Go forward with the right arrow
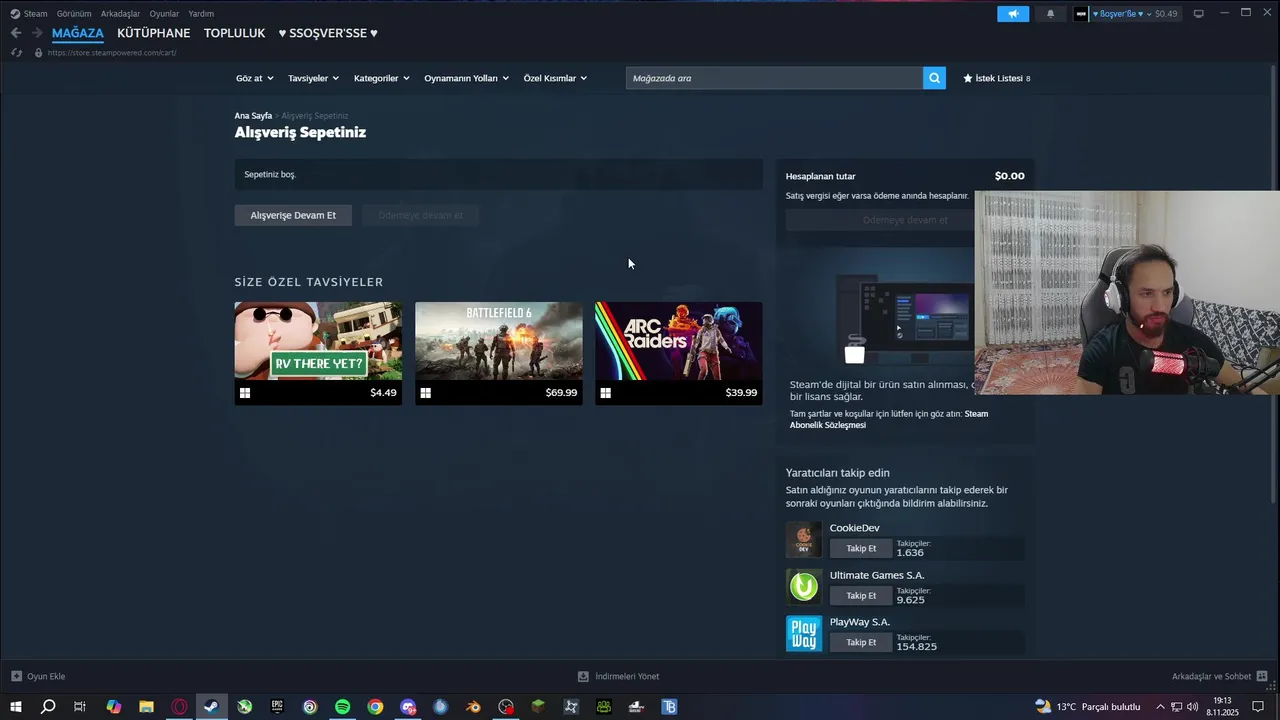This screenshot has width=1280, height=720. (37, 33)
